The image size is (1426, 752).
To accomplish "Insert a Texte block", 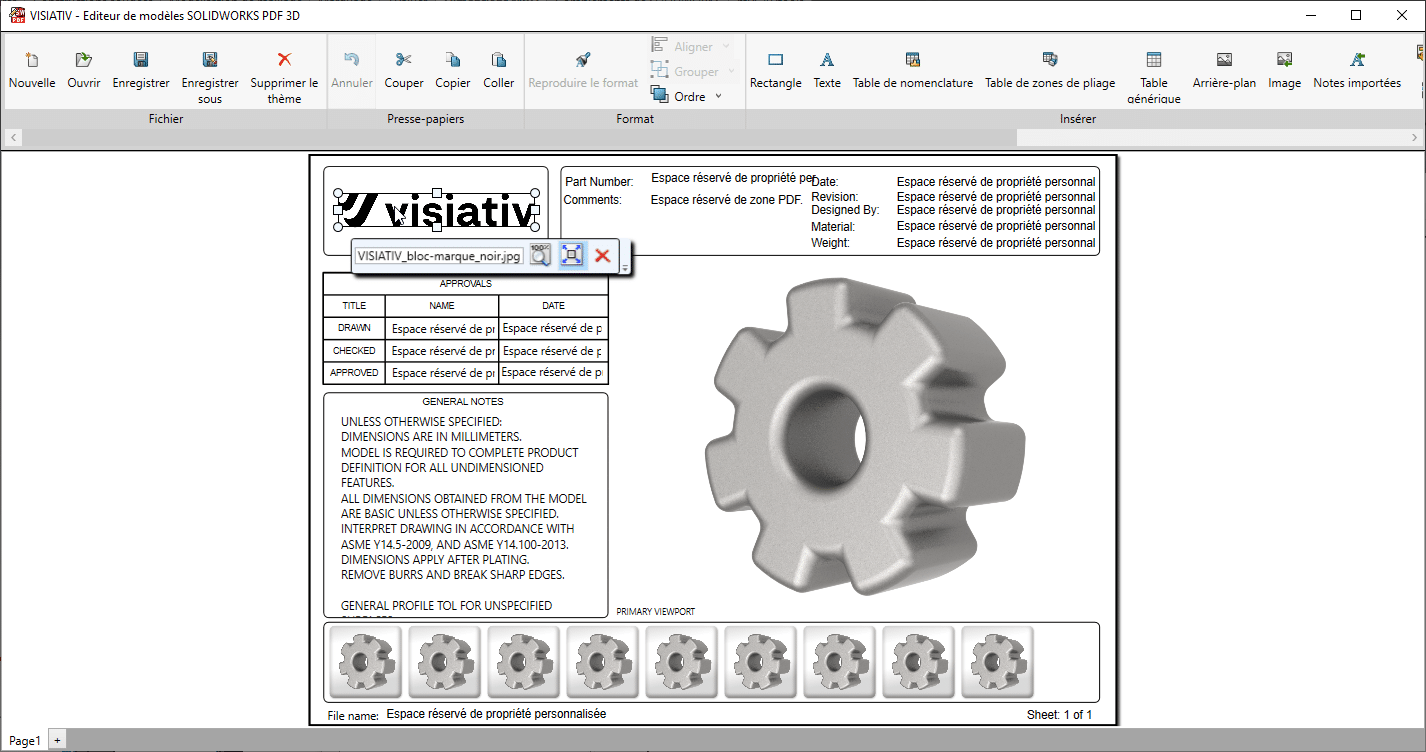I will click(x=827, y=71).
